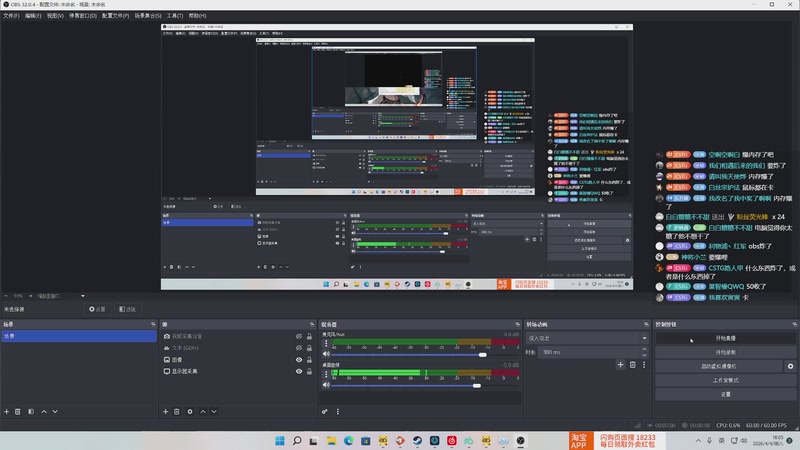Pop out the Scenes dock
Image resolution: width=800 pixels, height=450 pixels.
point(153,324)
